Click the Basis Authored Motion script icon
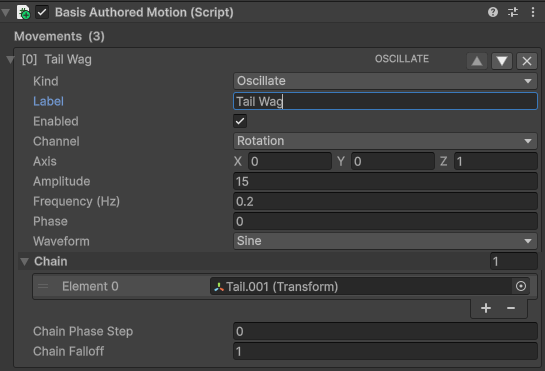The width and height of the screenshot is (545, 371). [23, 12]
